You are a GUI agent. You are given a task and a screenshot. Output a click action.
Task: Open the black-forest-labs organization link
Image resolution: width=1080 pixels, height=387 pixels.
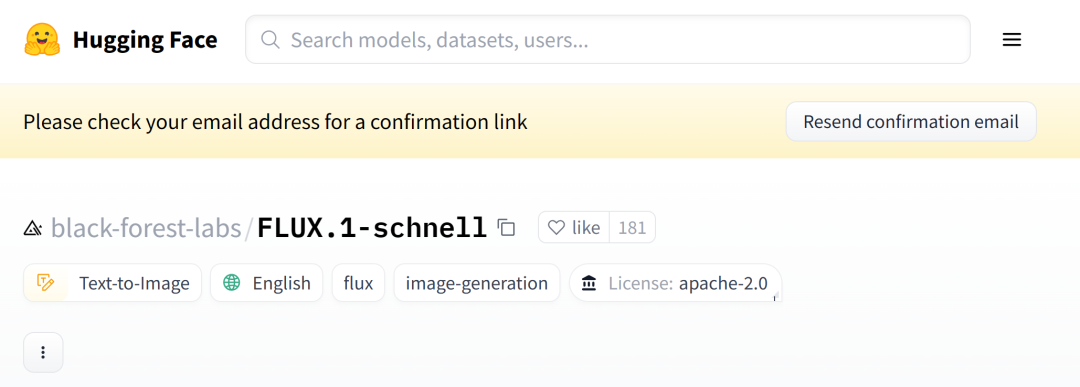145,227
